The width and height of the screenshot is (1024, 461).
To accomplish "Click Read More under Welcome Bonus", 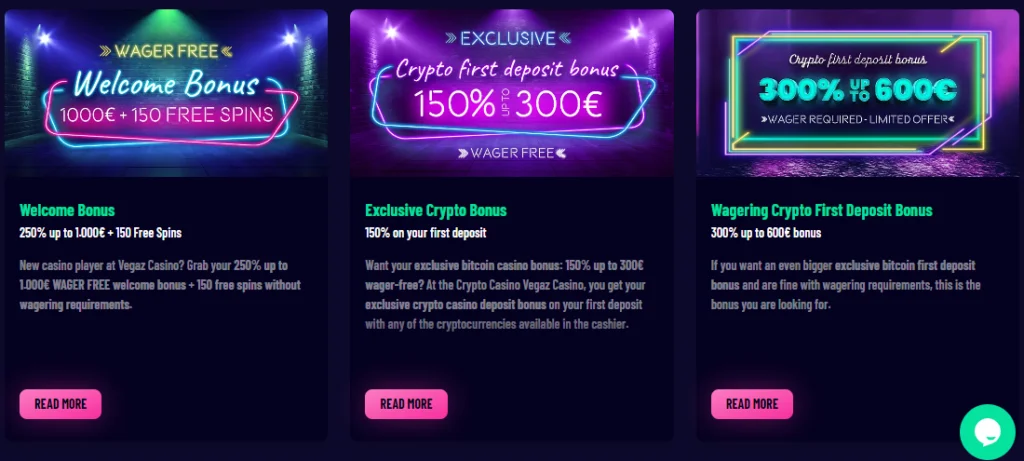I will [x=60, y=404].
